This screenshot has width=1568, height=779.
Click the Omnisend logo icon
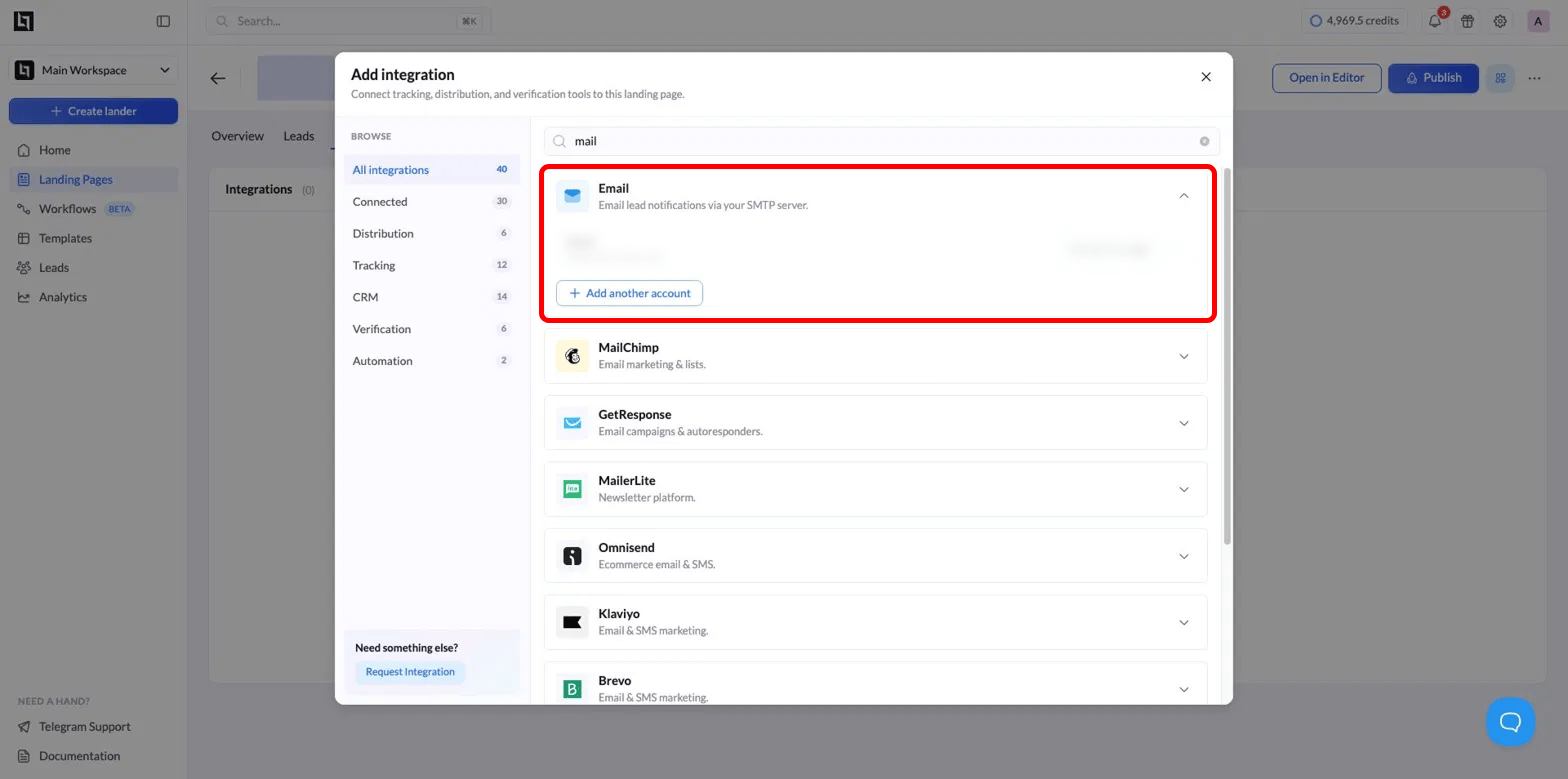(x=572, y=556)
